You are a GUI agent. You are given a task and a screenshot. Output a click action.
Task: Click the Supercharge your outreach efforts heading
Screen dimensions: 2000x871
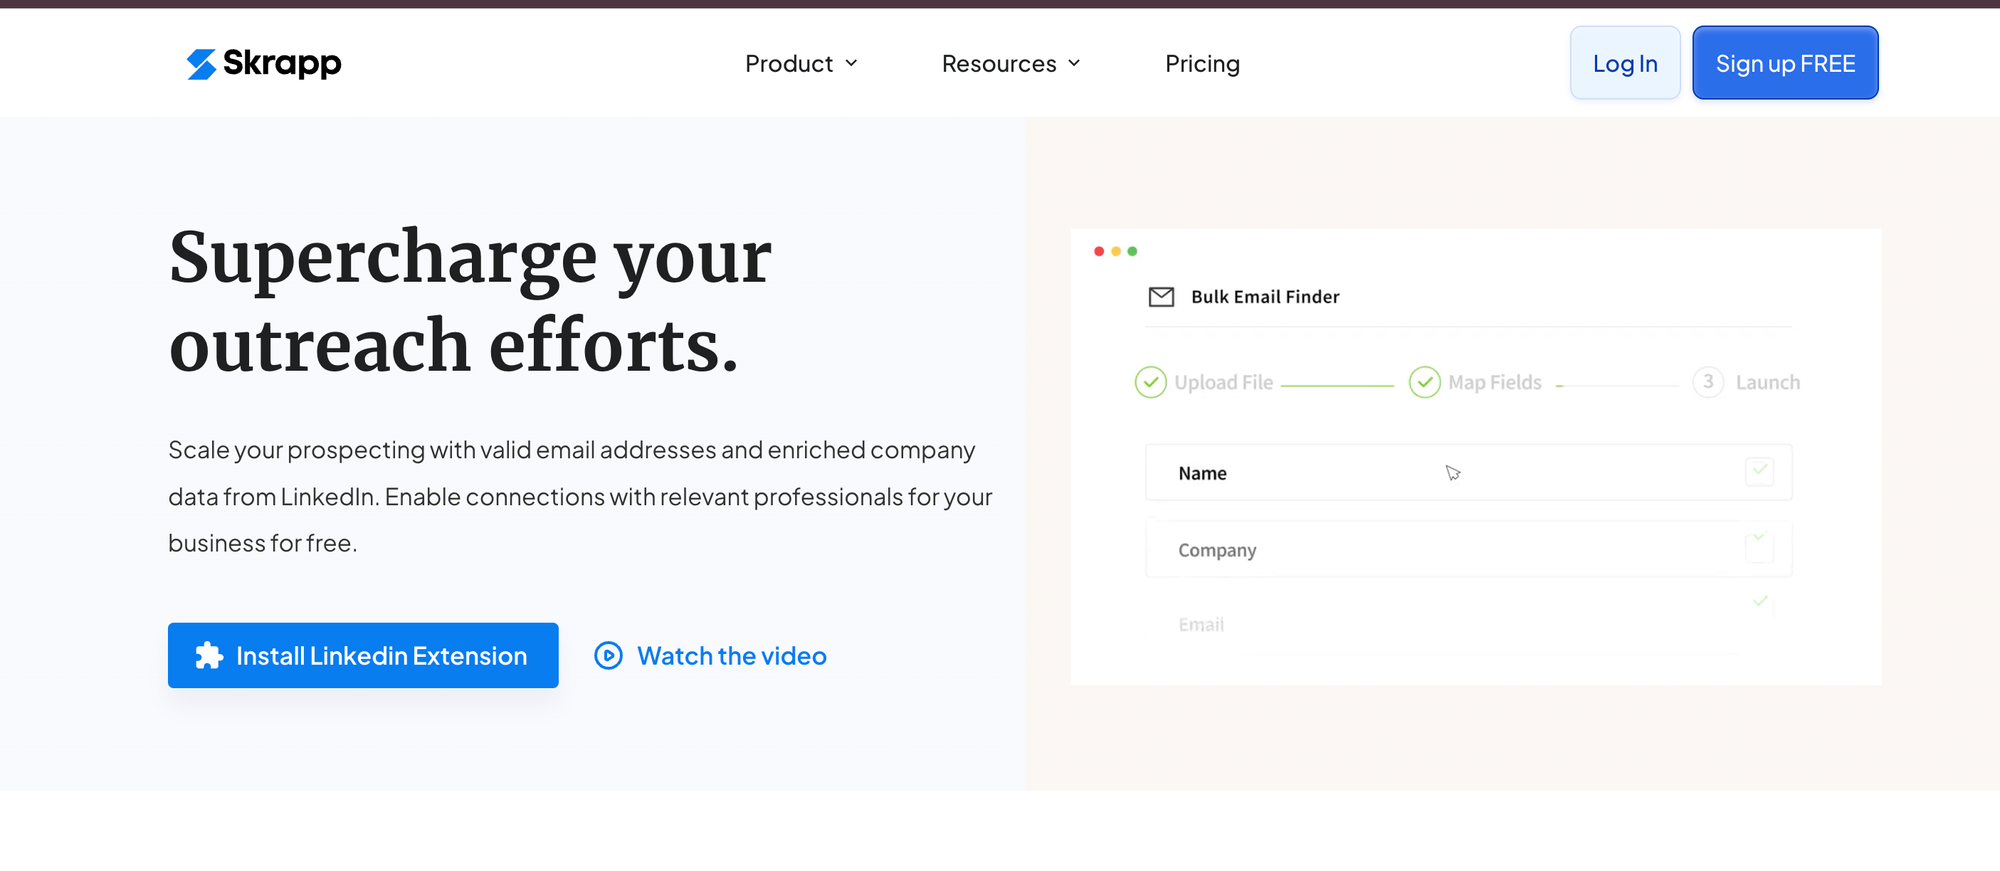pos(470,301)
